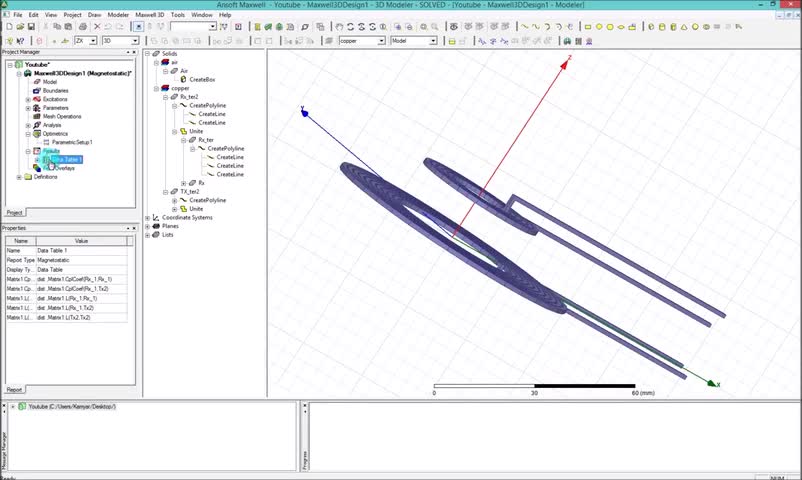The image size is (802, 480).
Task: Open the ZX drawing plane dropdown
Action: point(93,41)
